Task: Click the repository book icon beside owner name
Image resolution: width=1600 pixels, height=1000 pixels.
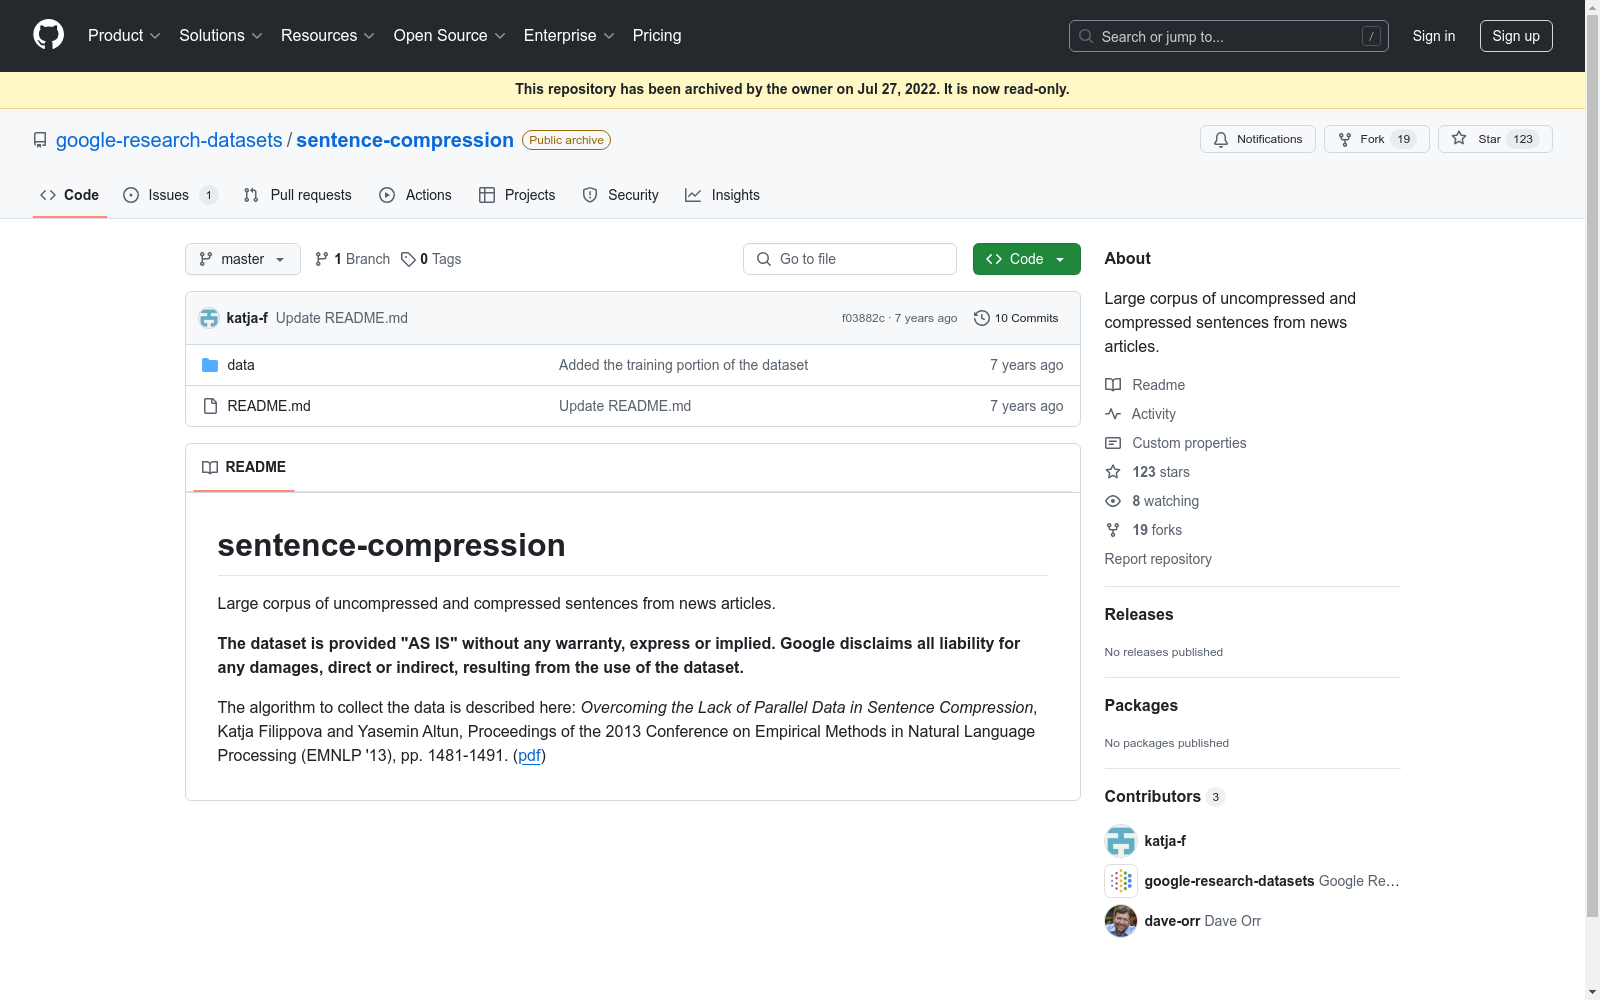Action: 40,140
